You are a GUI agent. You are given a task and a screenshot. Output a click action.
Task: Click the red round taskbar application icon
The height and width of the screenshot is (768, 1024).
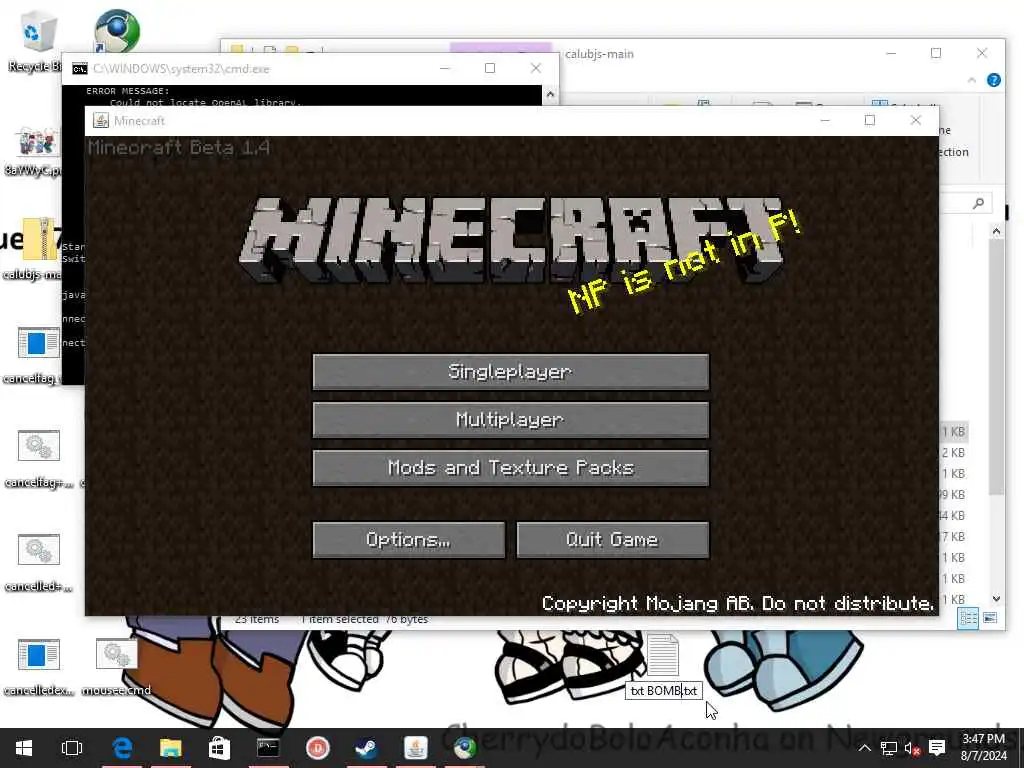pyautogui.click(x=317, y=748)
